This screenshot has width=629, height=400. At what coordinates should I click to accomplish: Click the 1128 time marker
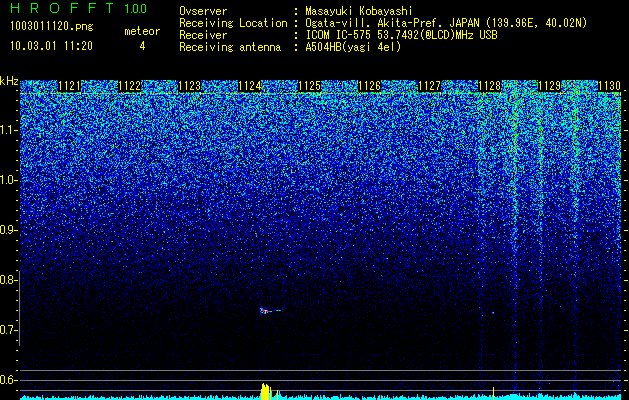(490, 86)
